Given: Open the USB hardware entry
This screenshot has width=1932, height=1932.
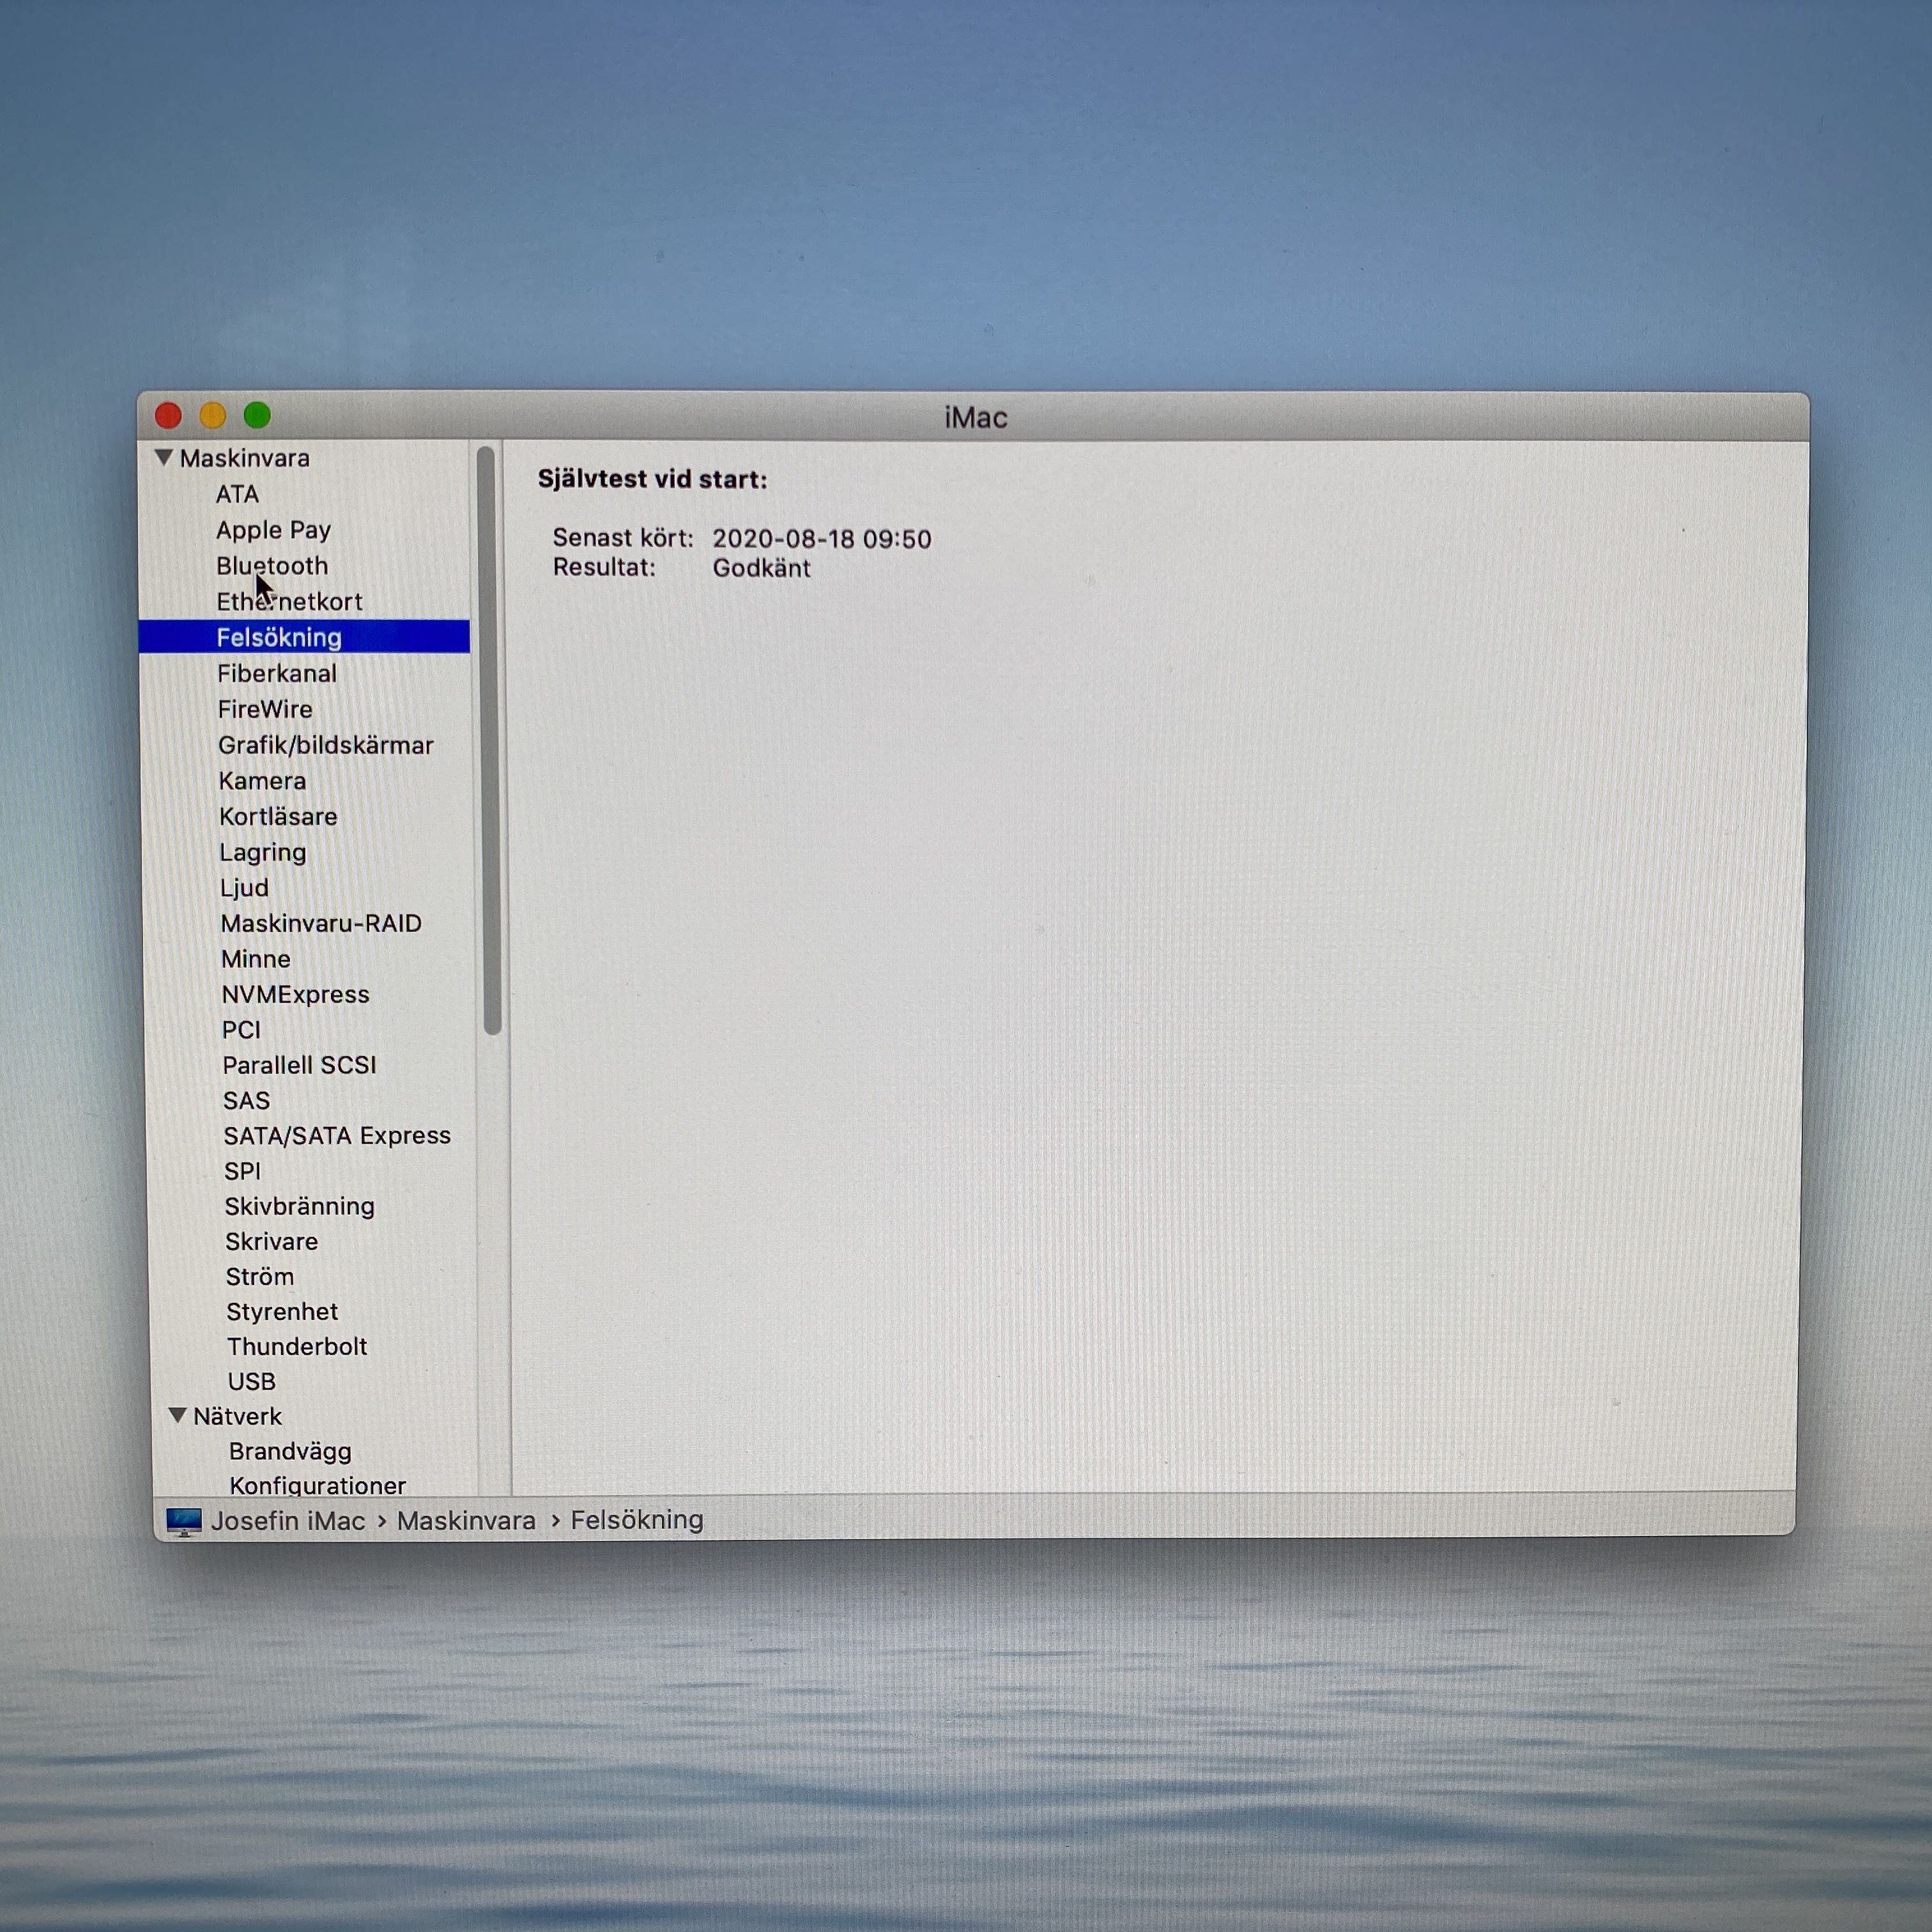Looking at the screenshot, I should click(251, 1381).
